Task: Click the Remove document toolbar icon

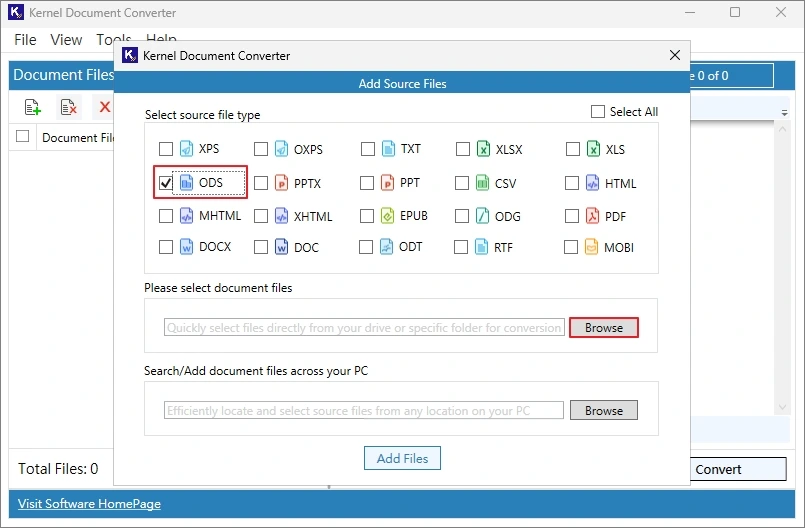Action: pos(68,107)
